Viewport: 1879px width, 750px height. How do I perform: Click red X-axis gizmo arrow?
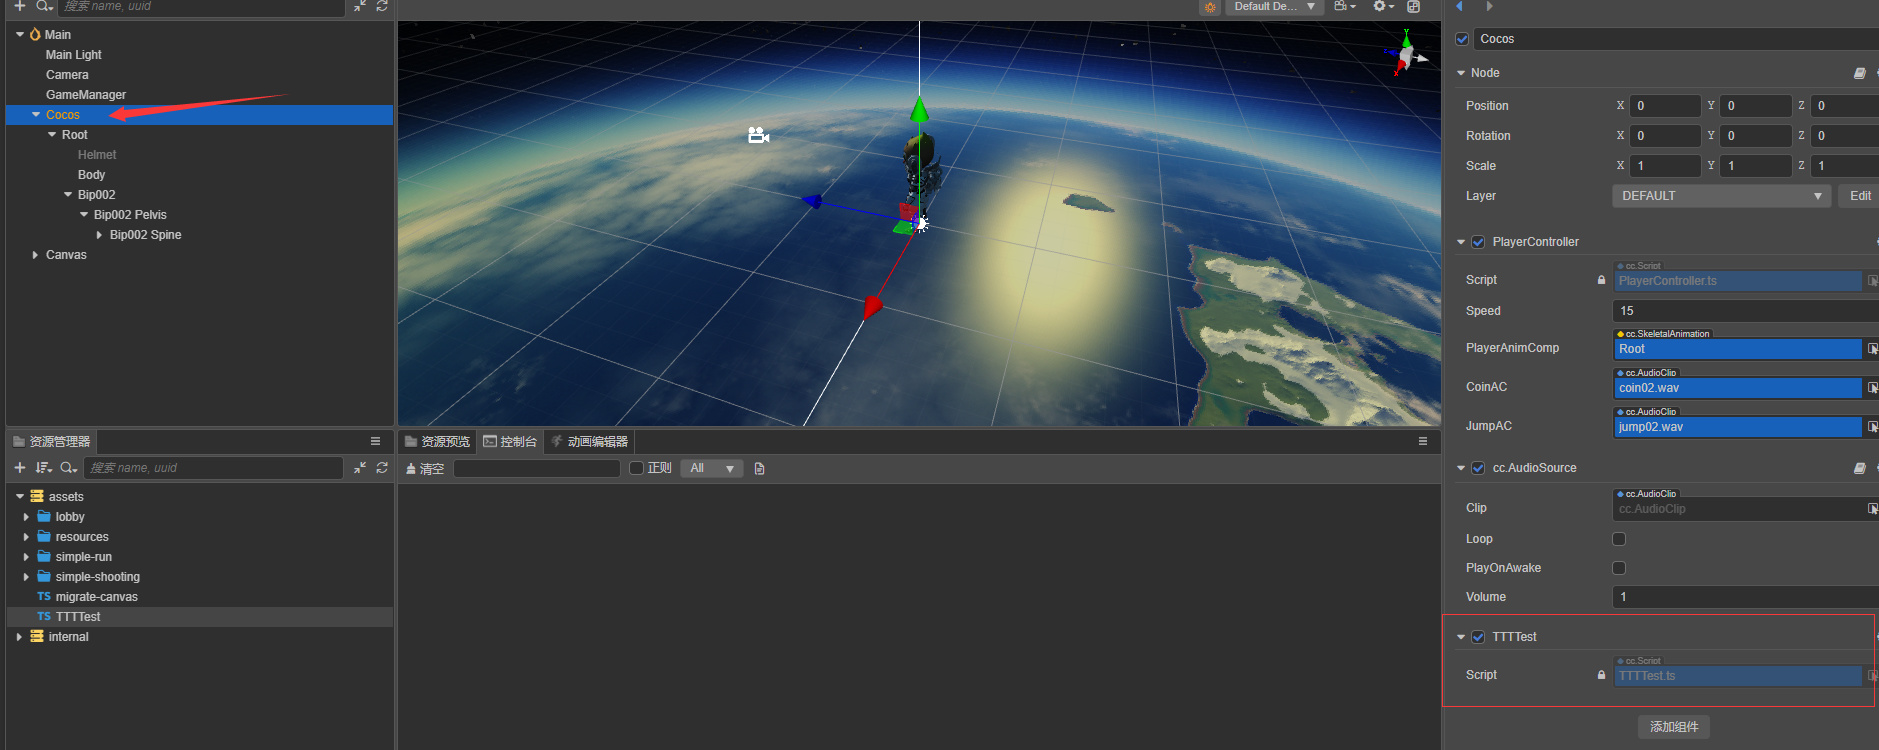(x=872, y=307)
